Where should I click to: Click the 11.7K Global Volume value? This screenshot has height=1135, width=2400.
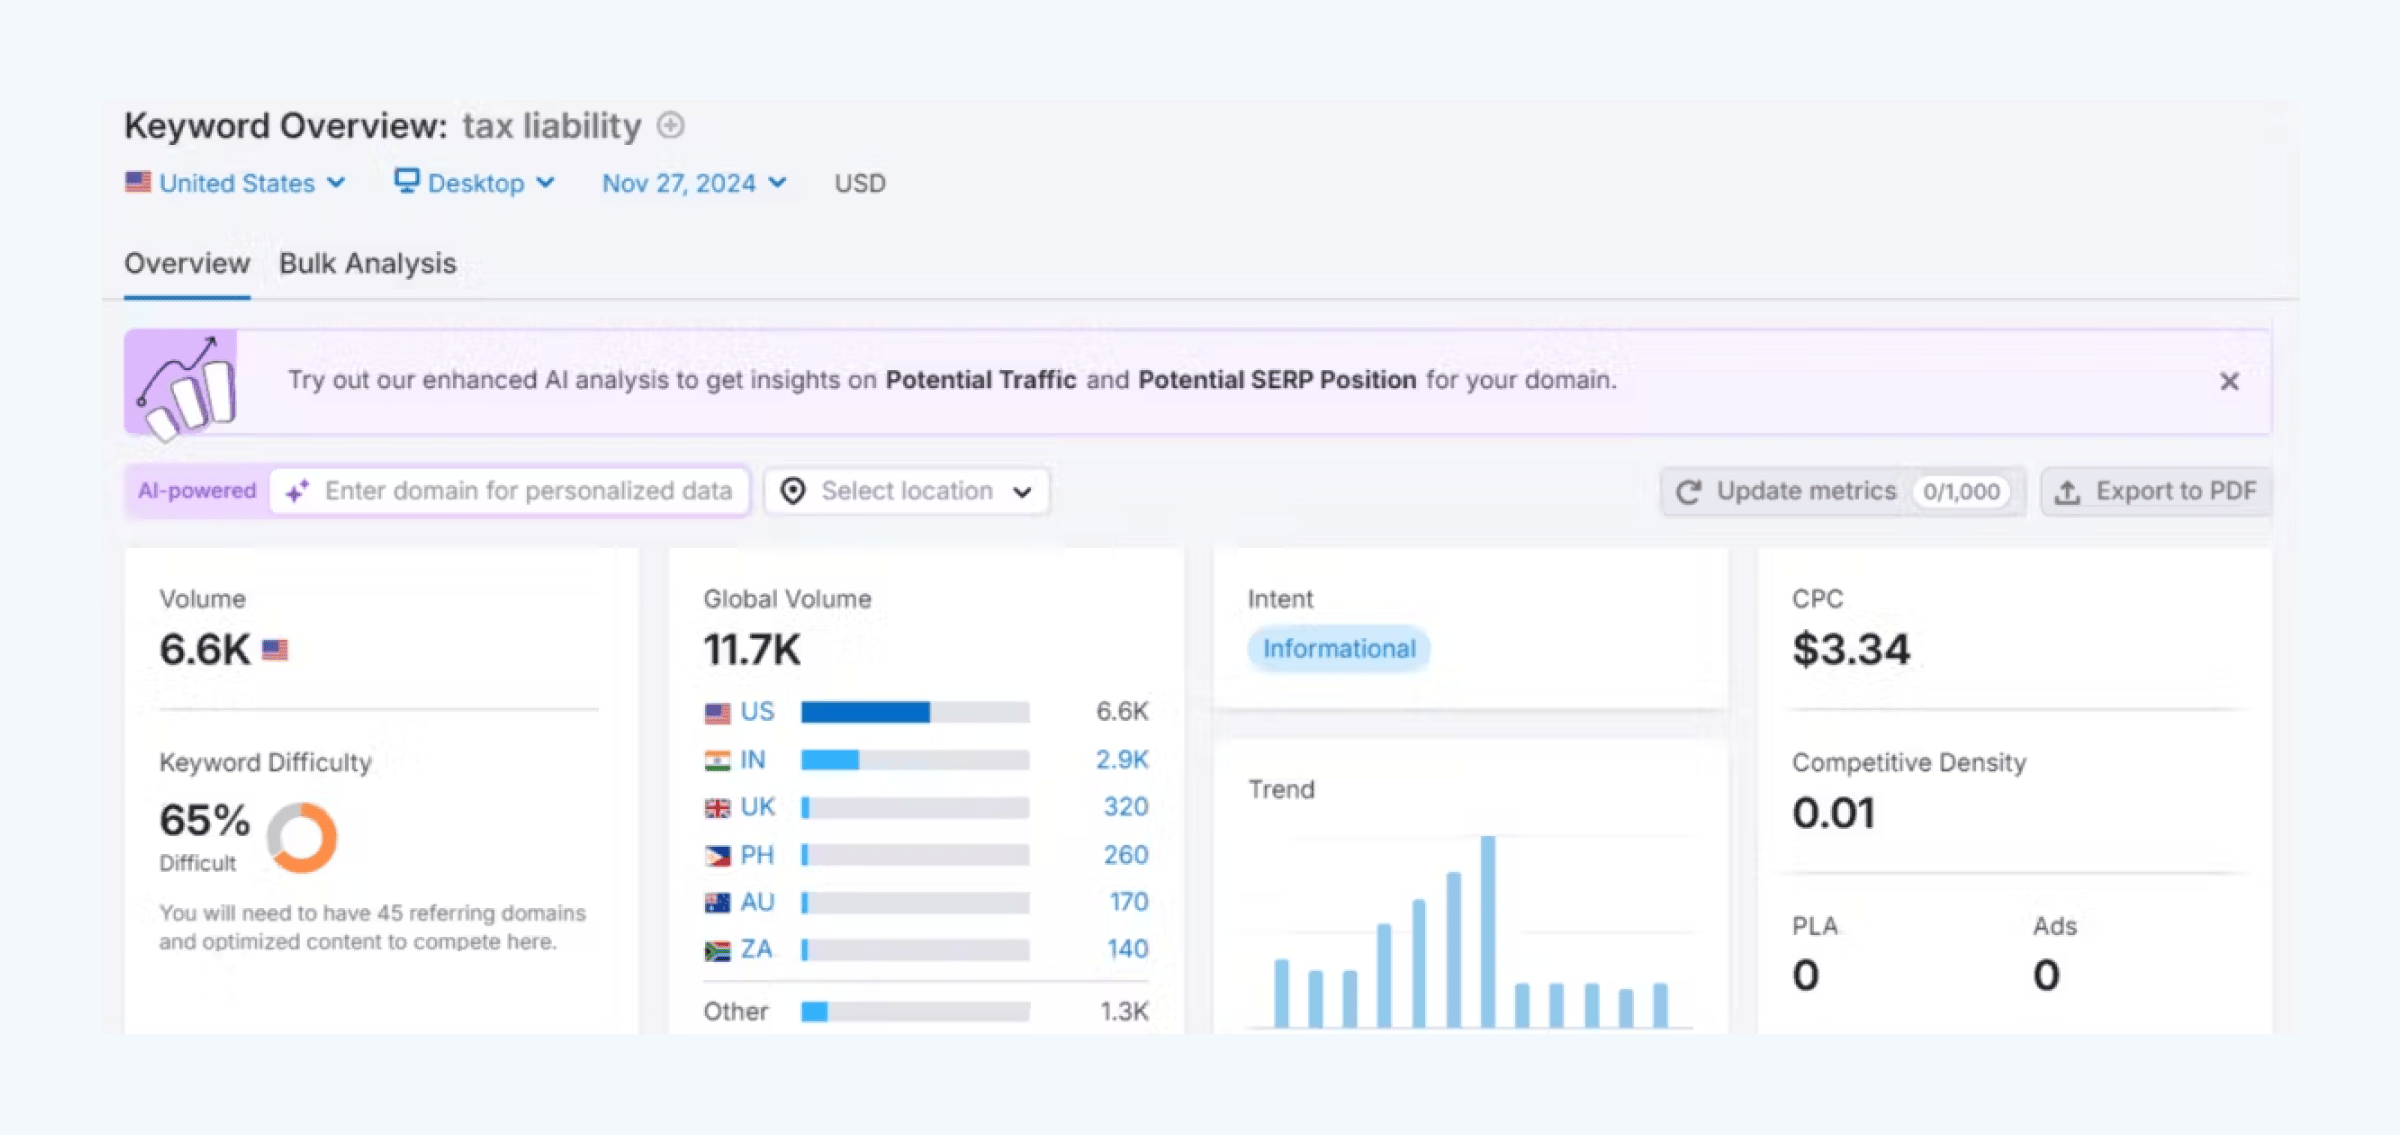[x=752, y=650]
